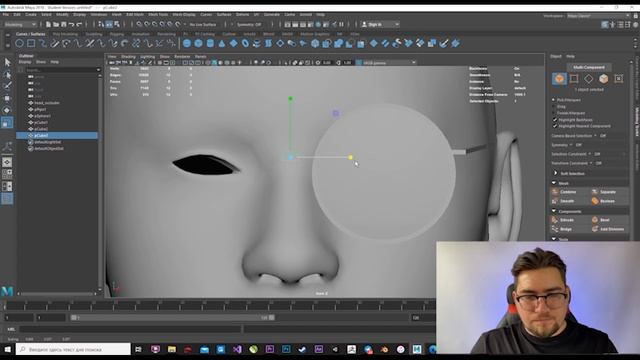
Task: Click the playback range slider bar
Action: pos(172,317)
